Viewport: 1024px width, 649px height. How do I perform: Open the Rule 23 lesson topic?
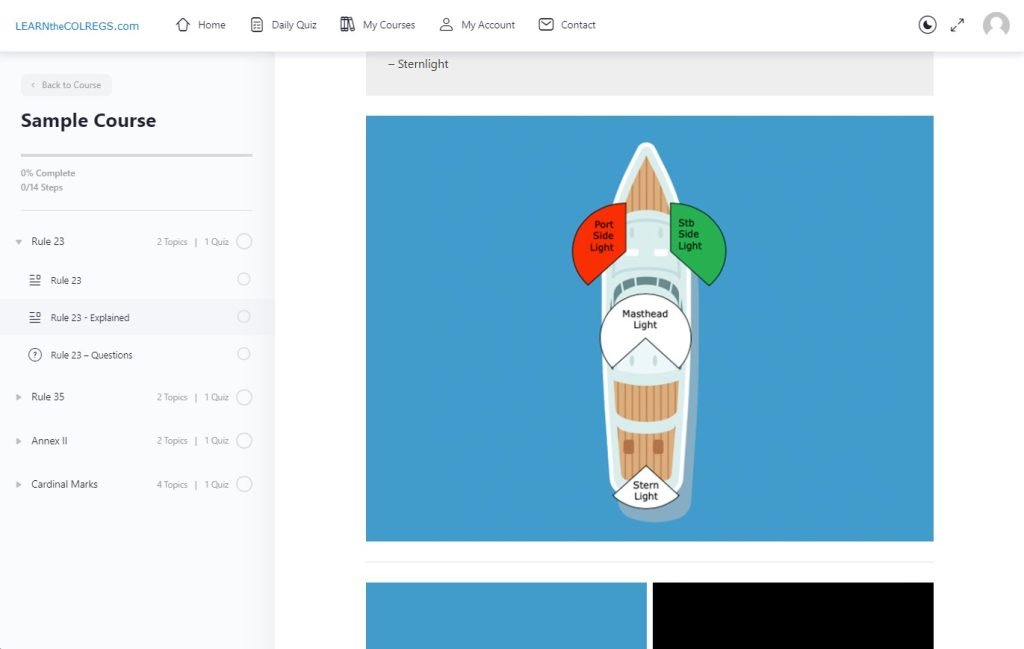point(66,281)
